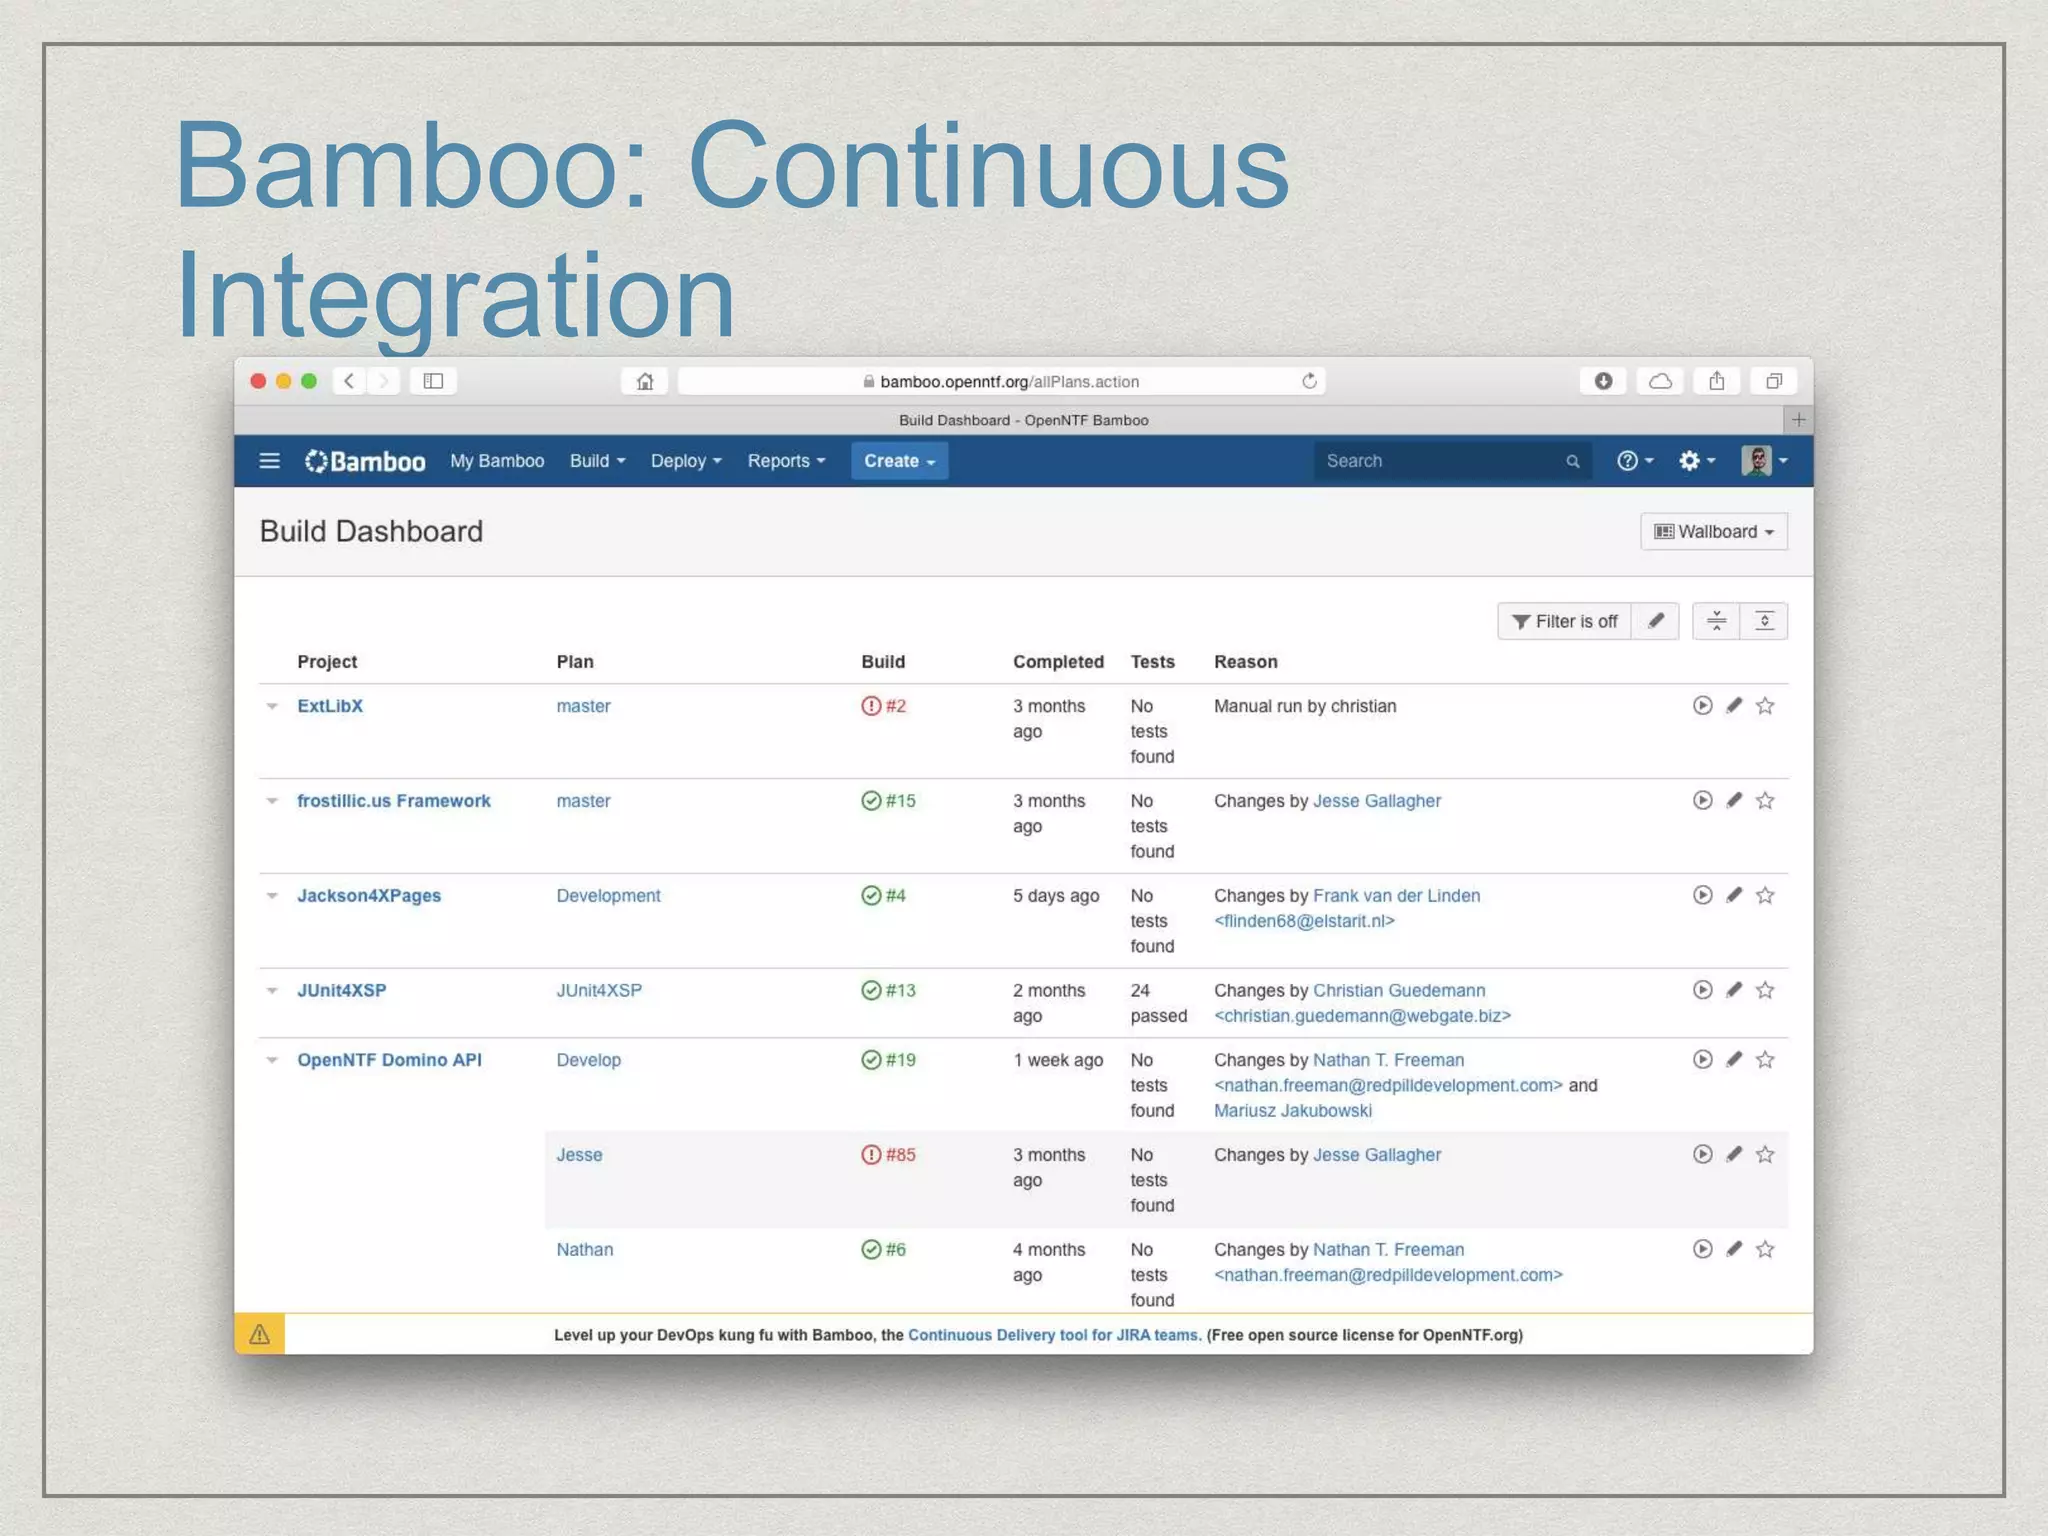Open a new Safari tab
The height and width of the screenshot is (1536, 2048).
click(x=1798, y=420)
